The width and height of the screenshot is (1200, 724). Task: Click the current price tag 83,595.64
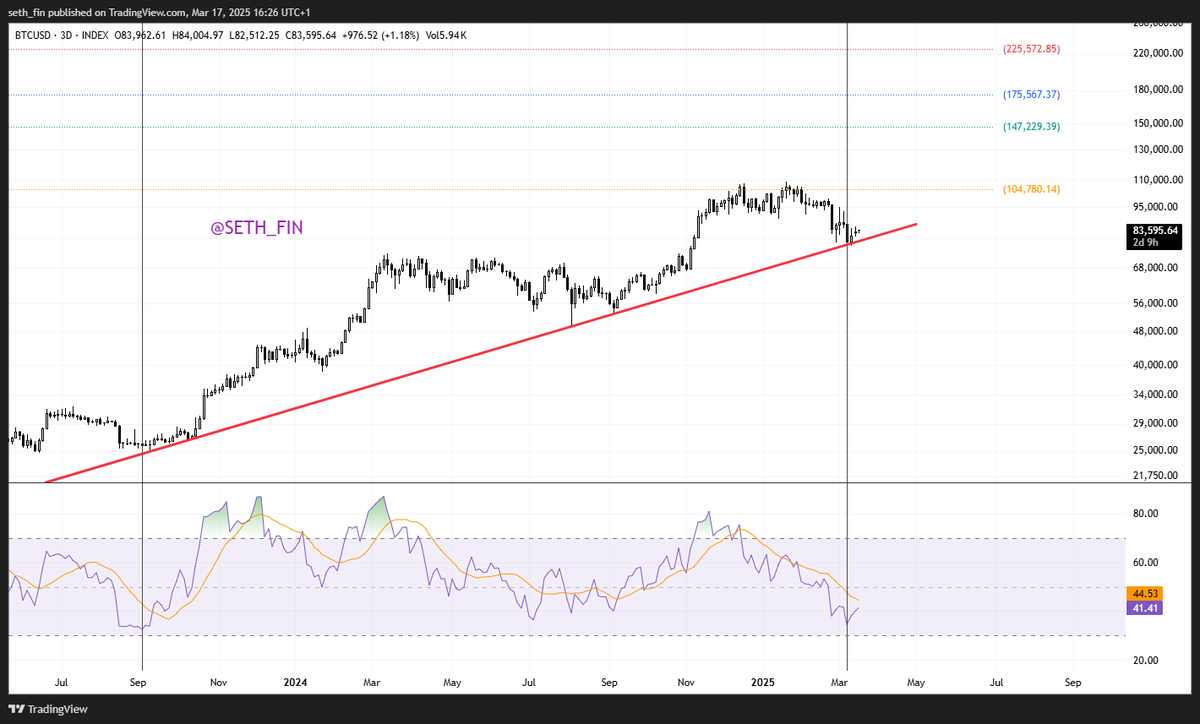click(x=1155, y=230)
